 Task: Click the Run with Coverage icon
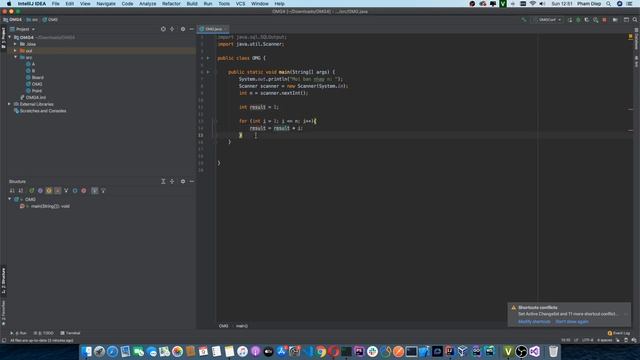(587, 20)
